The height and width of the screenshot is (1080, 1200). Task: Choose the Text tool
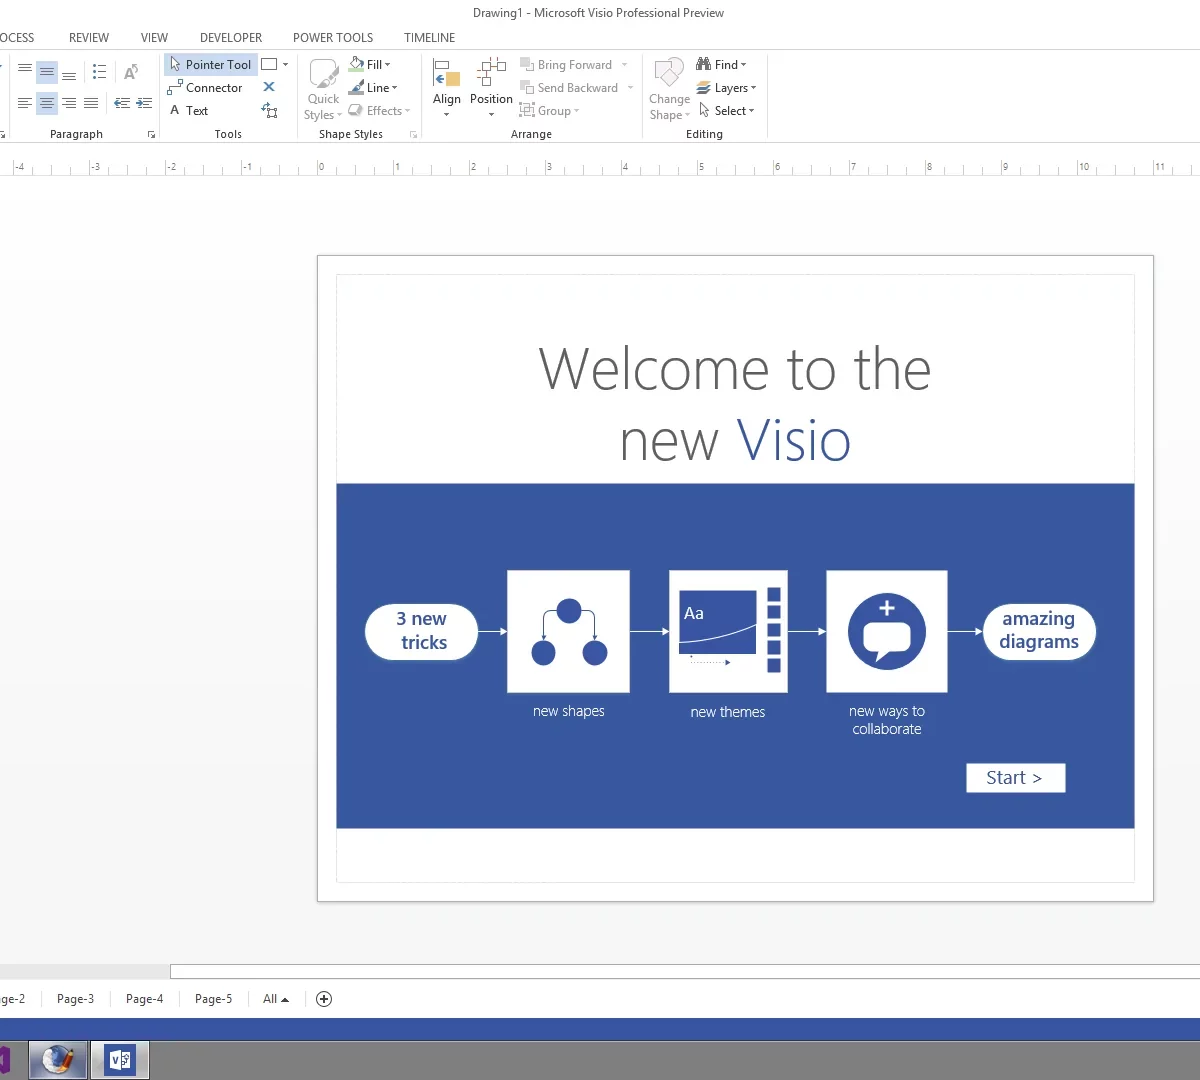(x=189, y=111)
